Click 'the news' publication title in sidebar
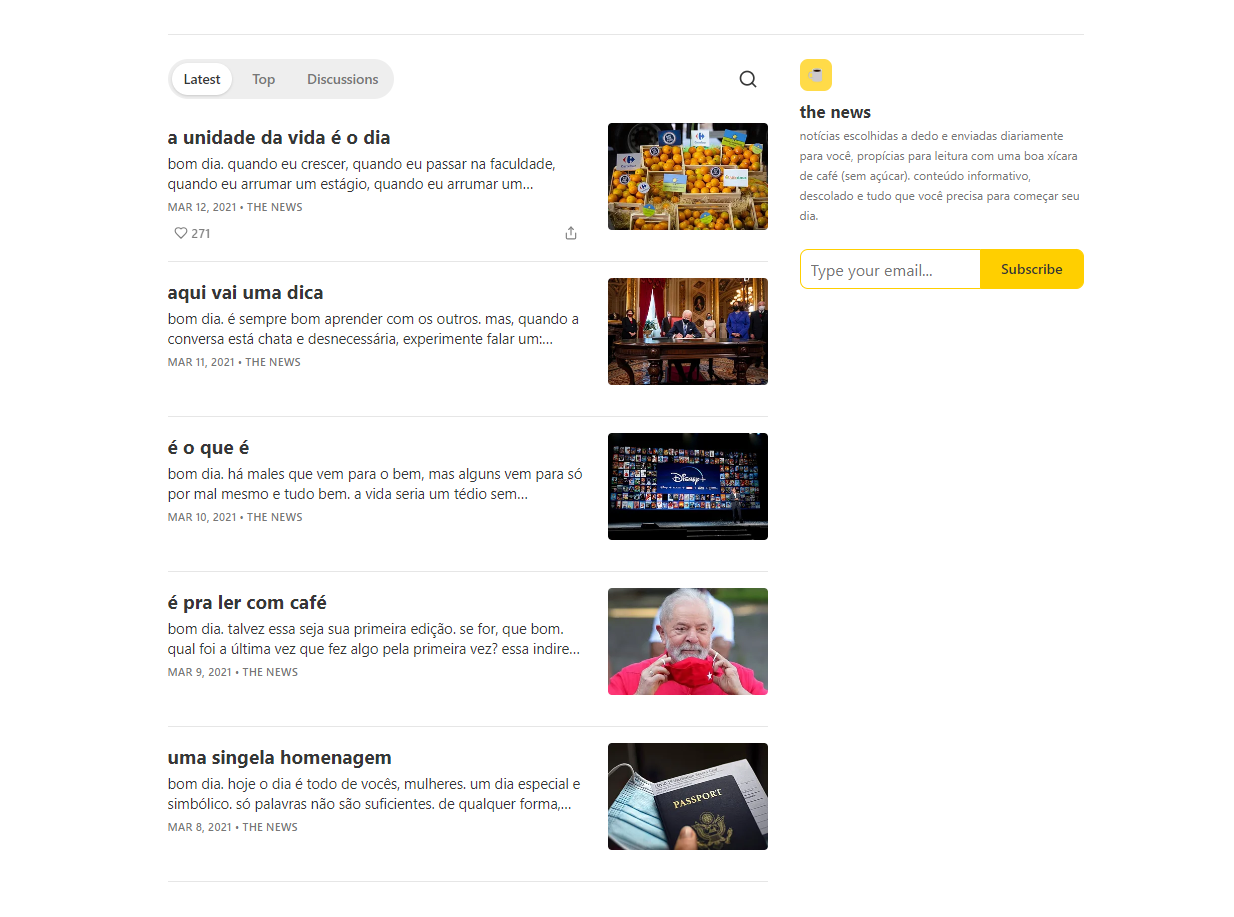Image resolution: width=1234 pixels, height=917 pixels. (835, 112)
